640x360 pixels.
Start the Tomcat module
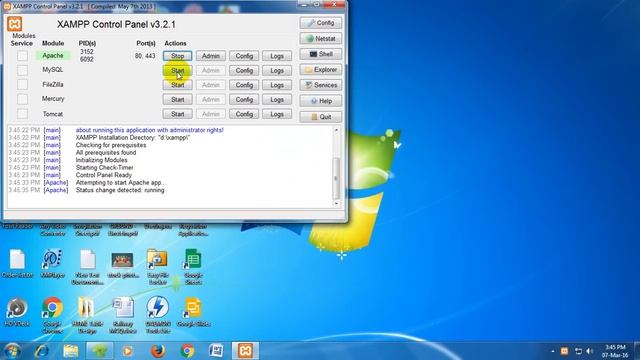(x=178, y=114)
